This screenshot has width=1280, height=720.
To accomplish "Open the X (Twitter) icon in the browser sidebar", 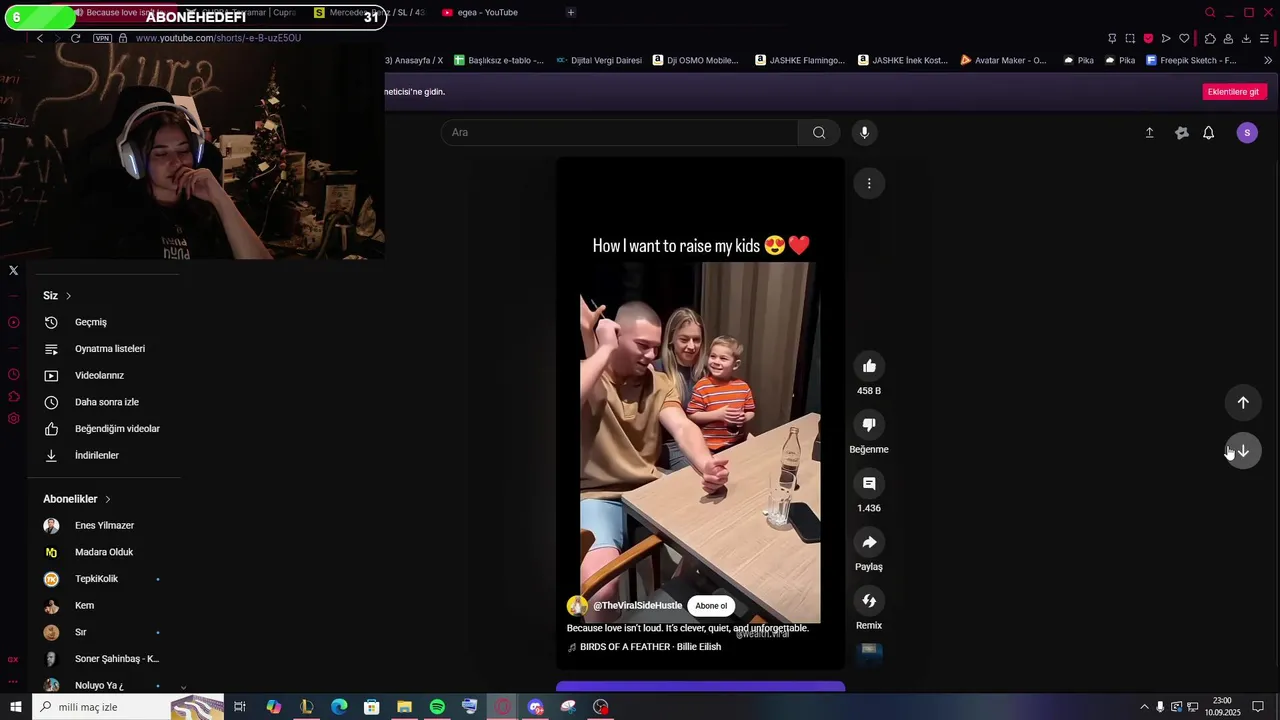I will coord(13,270).
